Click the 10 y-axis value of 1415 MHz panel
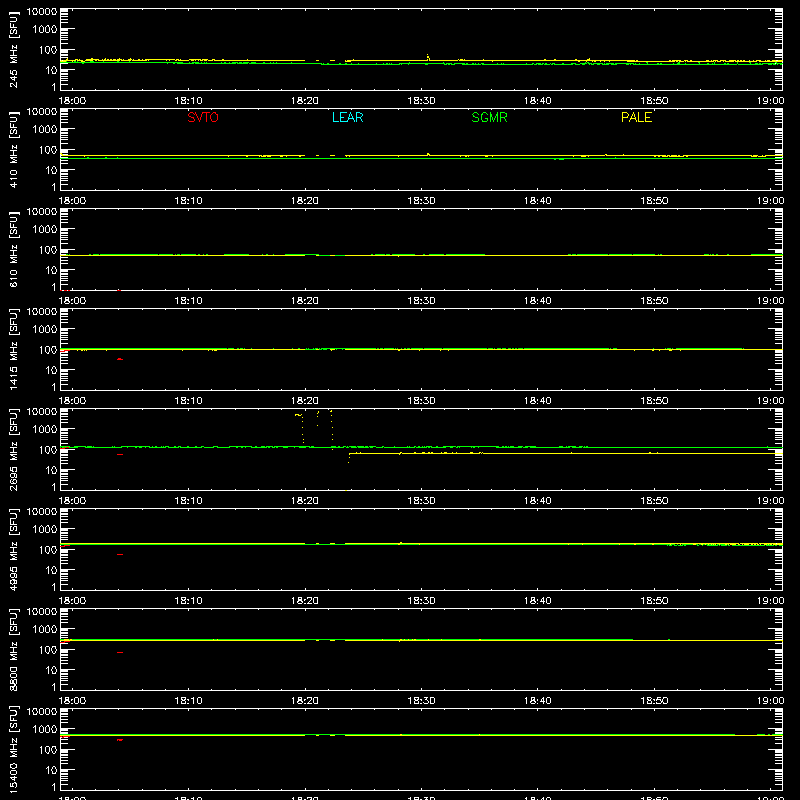The width and height of the screenshot is (800, 800). [52, 370]
